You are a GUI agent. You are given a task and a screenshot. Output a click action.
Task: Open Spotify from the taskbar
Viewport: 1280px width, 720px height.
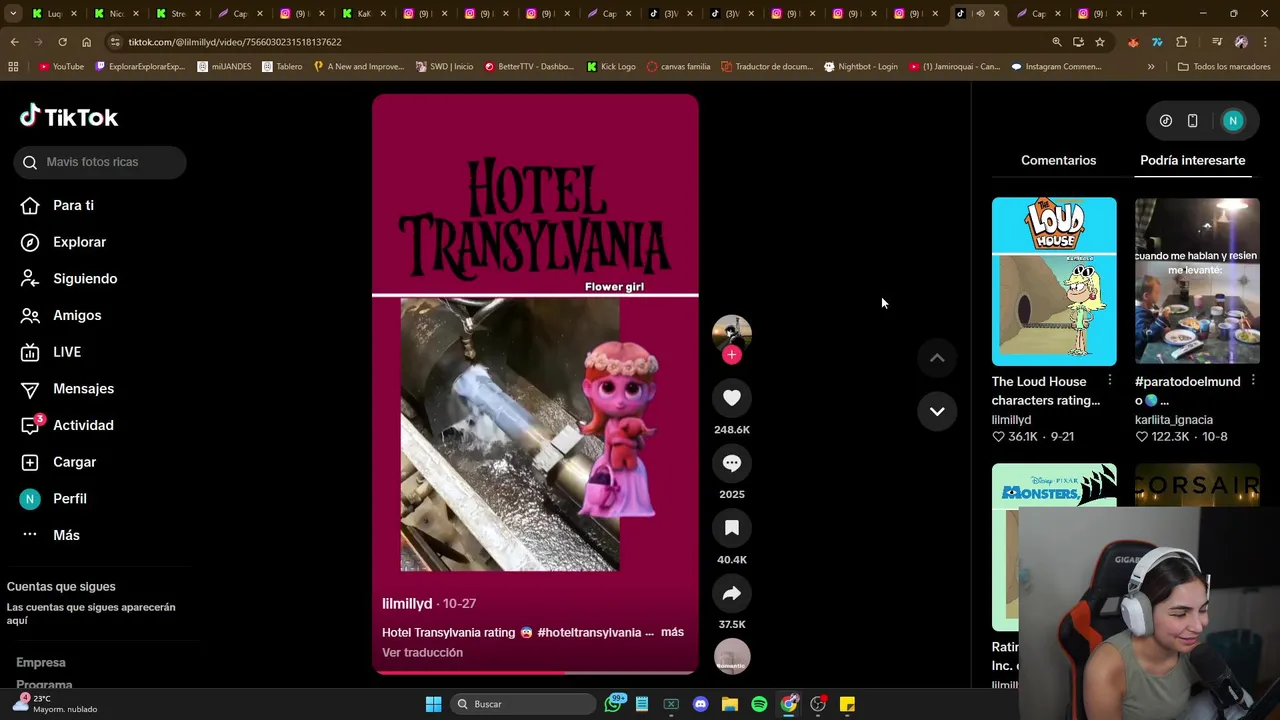[759, 704]
